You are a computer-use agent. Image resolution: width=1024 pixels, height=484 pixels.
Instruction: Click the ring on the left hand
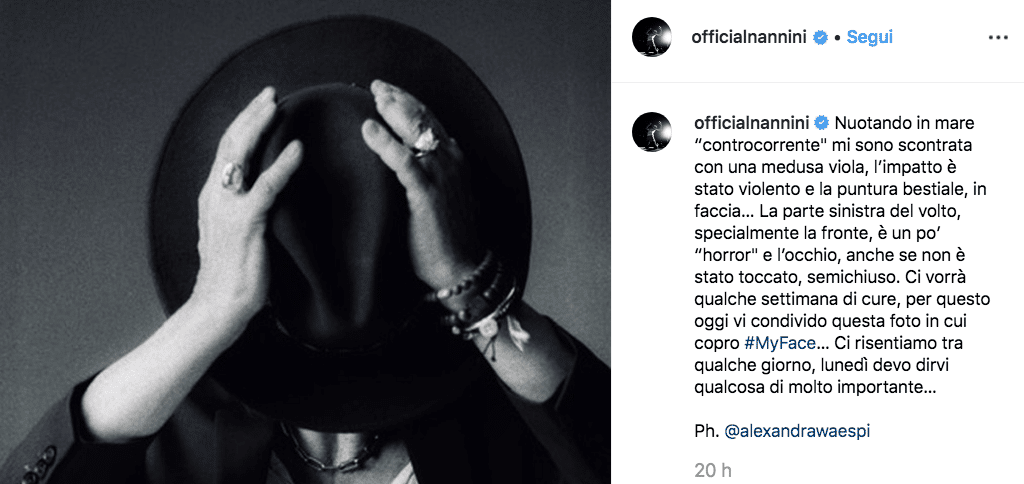[232, 176]
